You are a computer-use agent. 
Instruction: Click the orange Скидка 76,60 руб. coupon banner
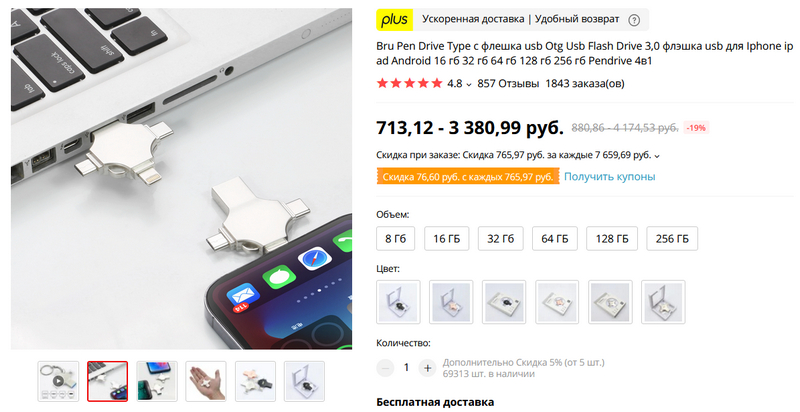pyautogui.click(x=468, y=176)
